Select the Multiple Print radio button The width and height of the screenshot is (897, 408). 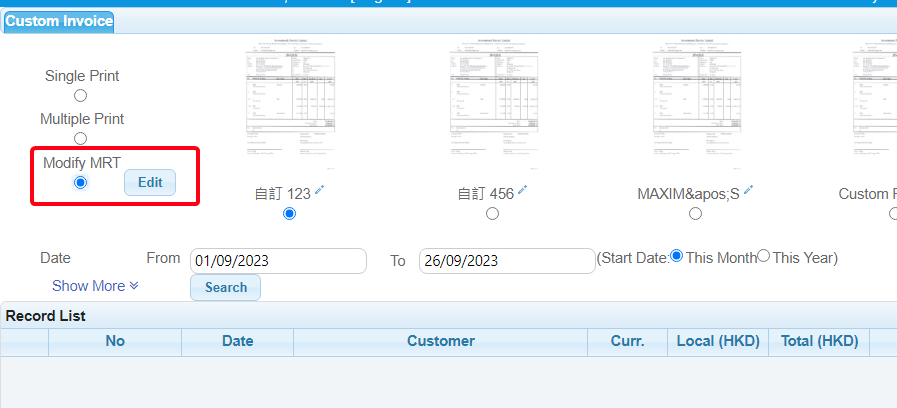click(81, 139)
